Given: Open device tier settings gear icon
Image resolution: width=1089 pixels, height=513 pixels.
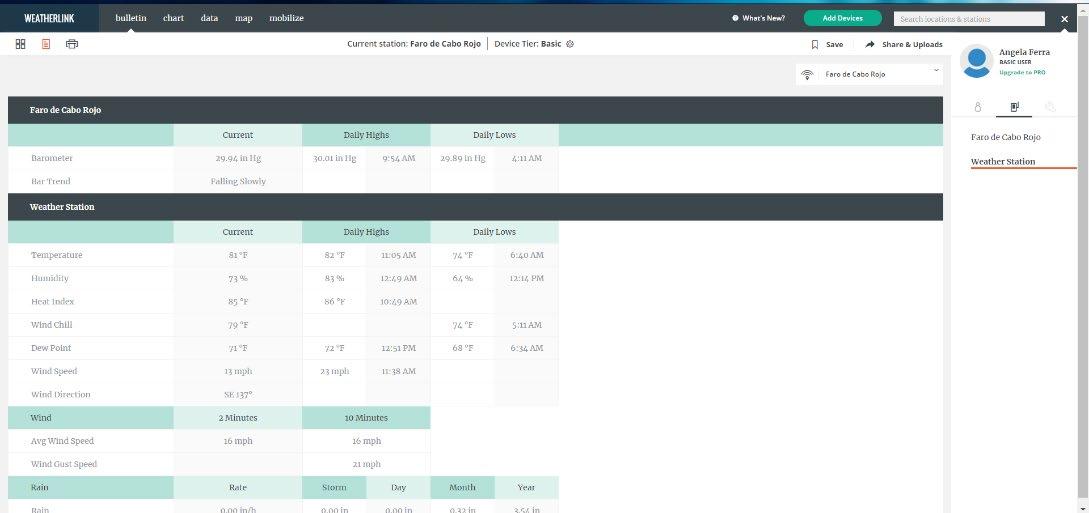Looking at the screenshot, I should [x=570, y=44].
